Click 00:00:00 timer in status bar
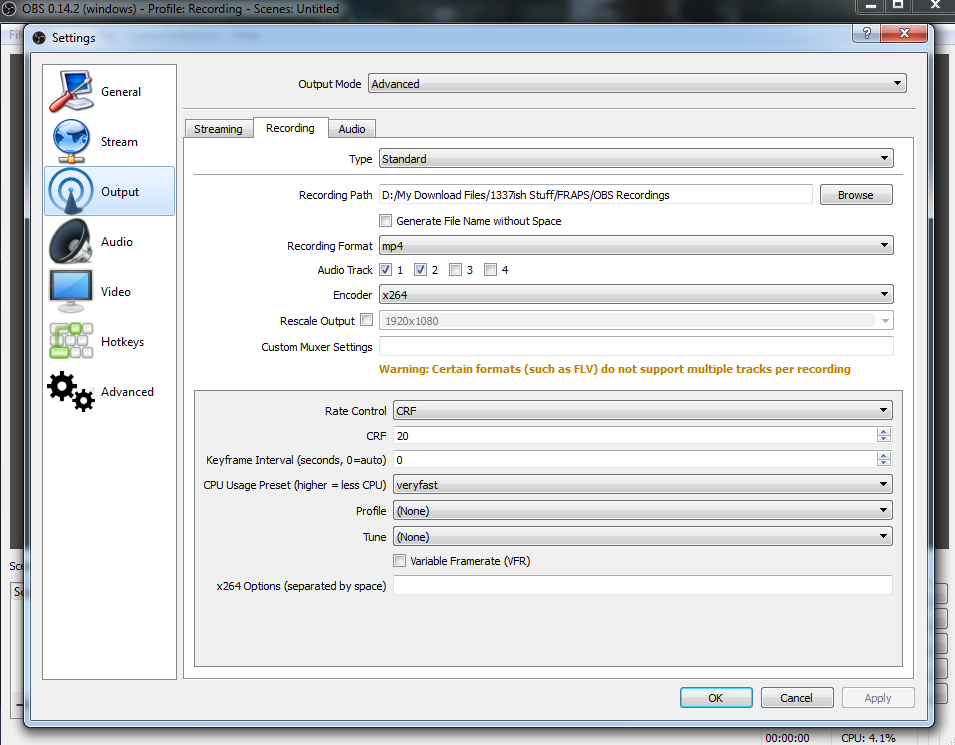Viewport: 955px width, 745px height. tap(787, 737)
